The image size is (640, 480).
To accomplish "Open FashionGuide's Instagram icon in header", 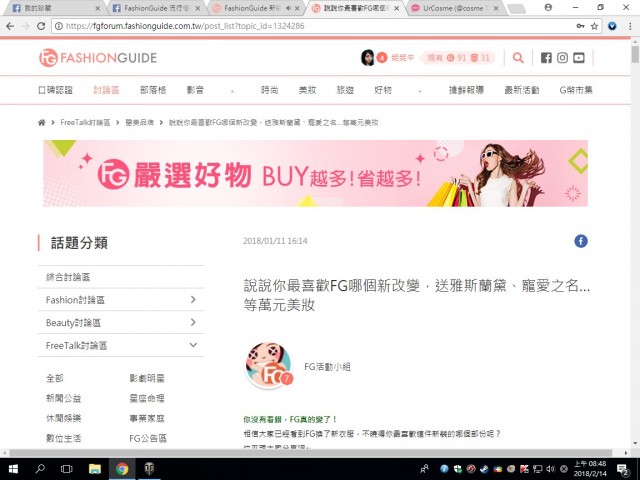I will tap(562, 58).
